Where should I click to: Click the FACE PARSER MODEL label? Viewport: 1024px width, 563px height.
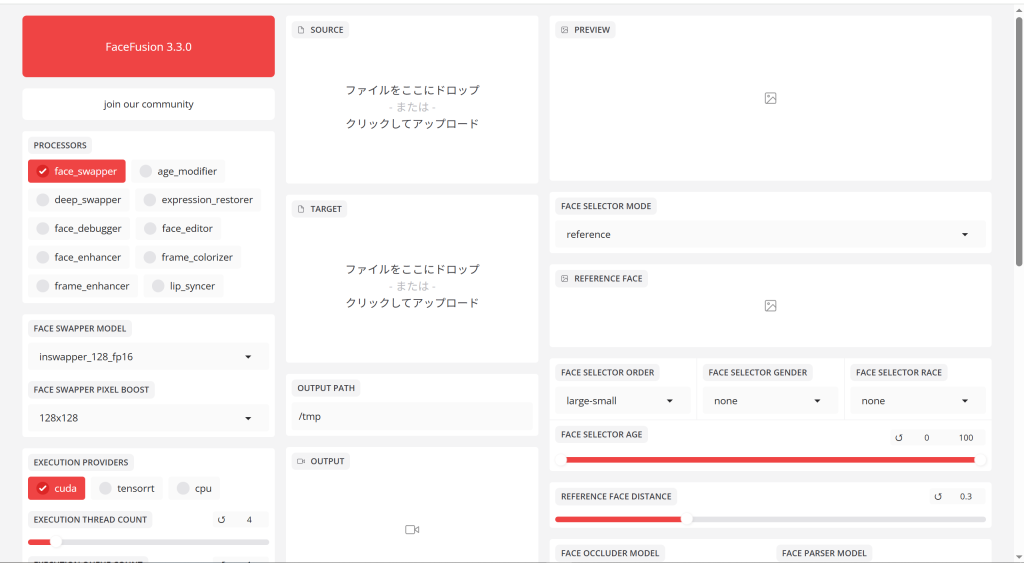coord(824,553)
